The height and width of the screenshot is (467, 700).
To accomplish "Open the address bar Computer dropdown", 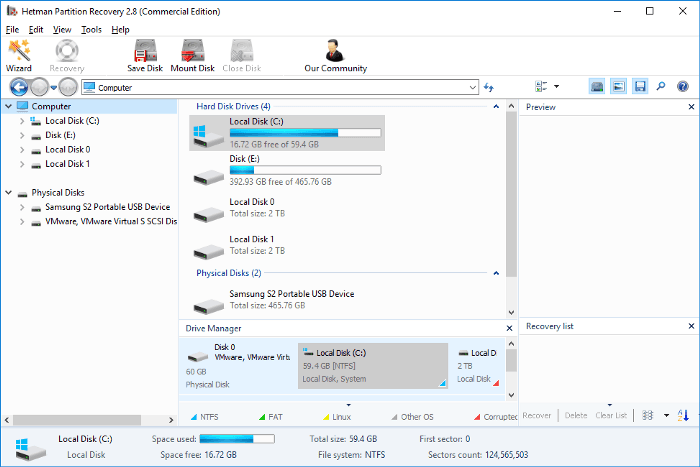I will click(x=473, y=88).
